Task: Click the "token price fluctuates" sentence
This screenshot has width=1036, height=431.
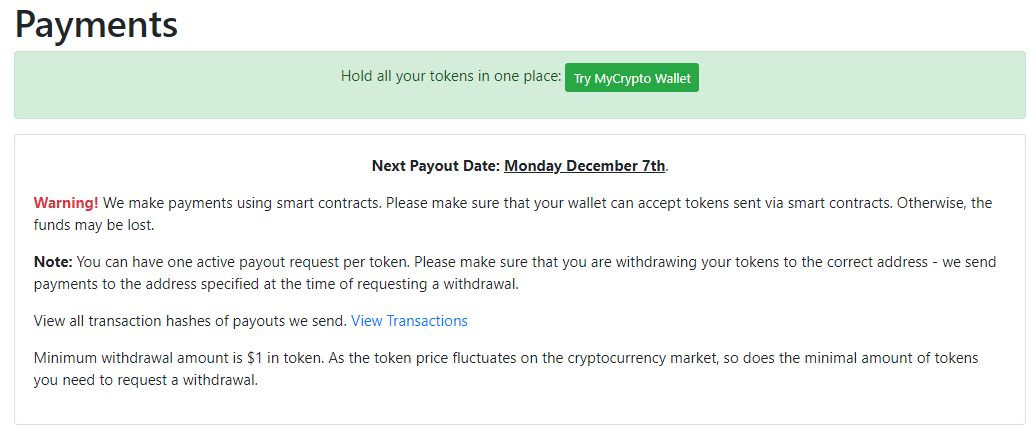Action: [520, 357]
